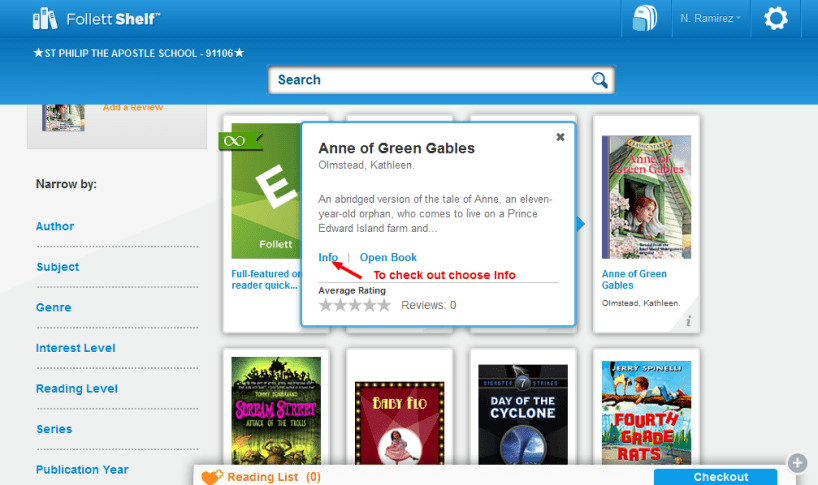Click the Info link in popup
Image resolution: width=818 pixels, height=485 pixels.
click(x=328, y=257)
